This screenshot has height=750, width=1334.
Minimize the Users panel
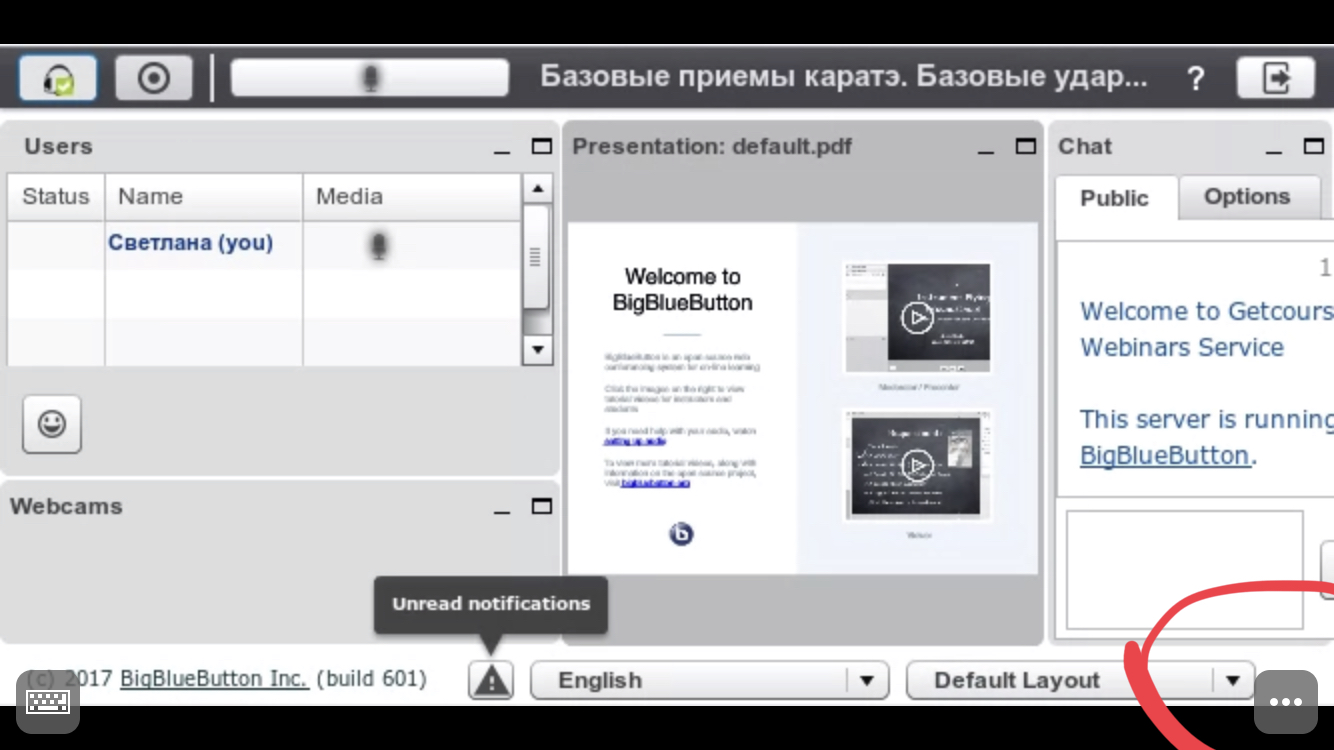coord(502,151)
